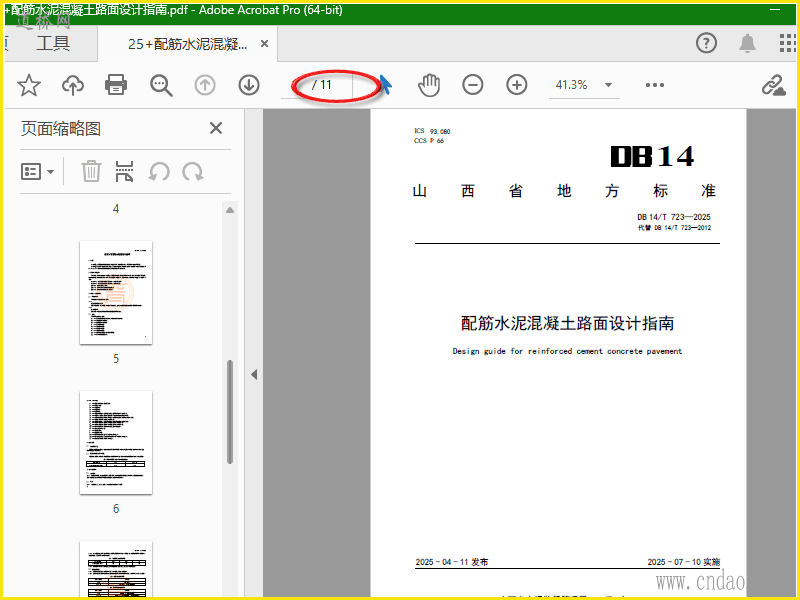Delete selected page with trash icon

tap(91, 171)
